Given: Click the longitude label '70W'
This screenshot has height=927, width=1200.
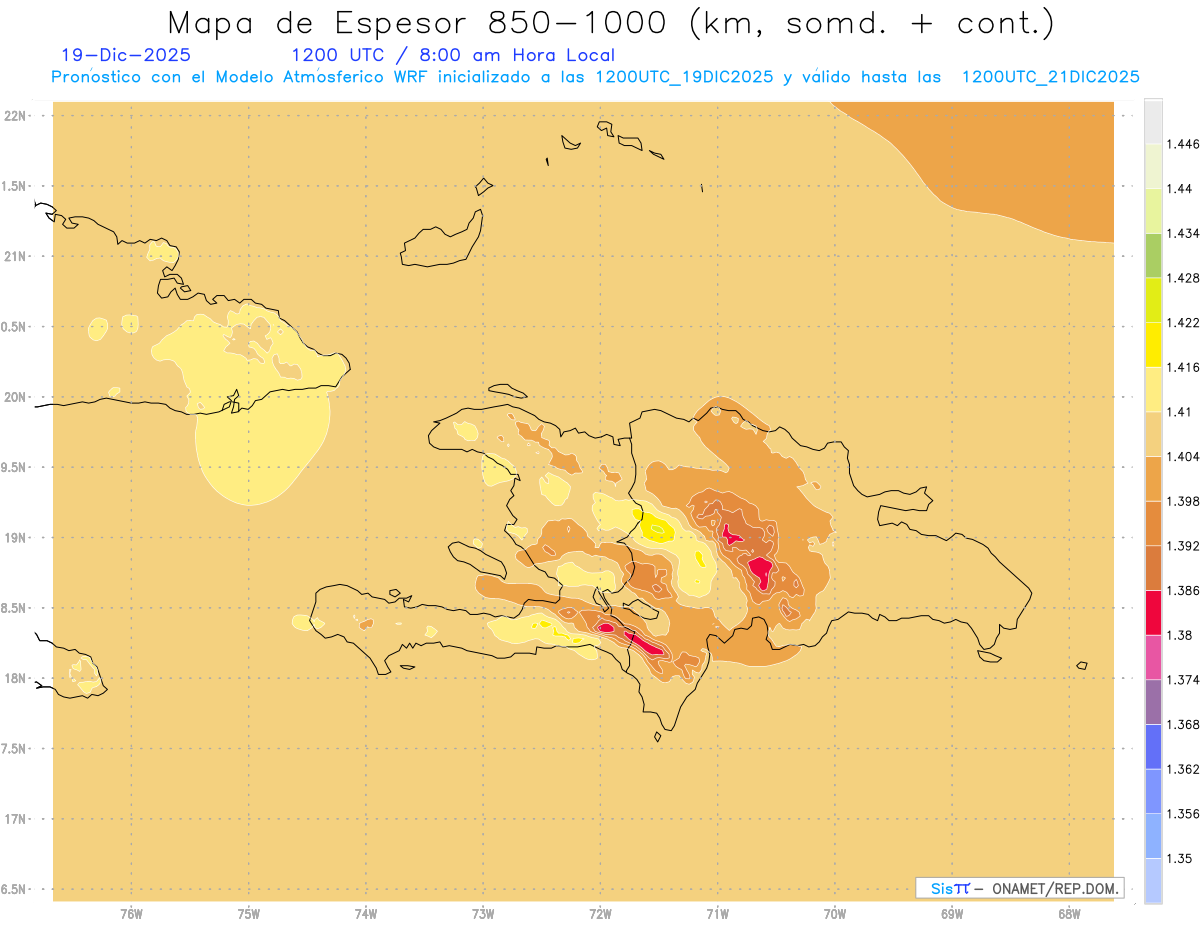Looking at the screenshot, I should tap(835, 913).
